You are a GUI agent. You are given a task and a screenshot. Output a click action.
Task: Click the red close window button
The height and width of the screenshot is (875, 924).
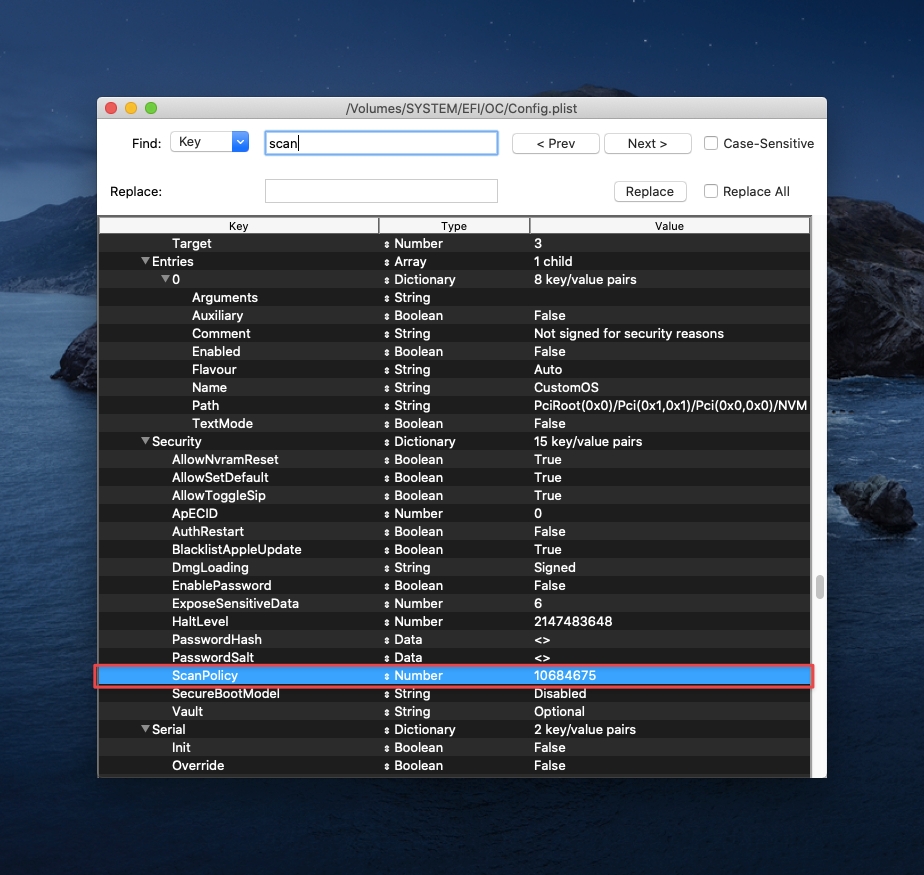(111, 108)
